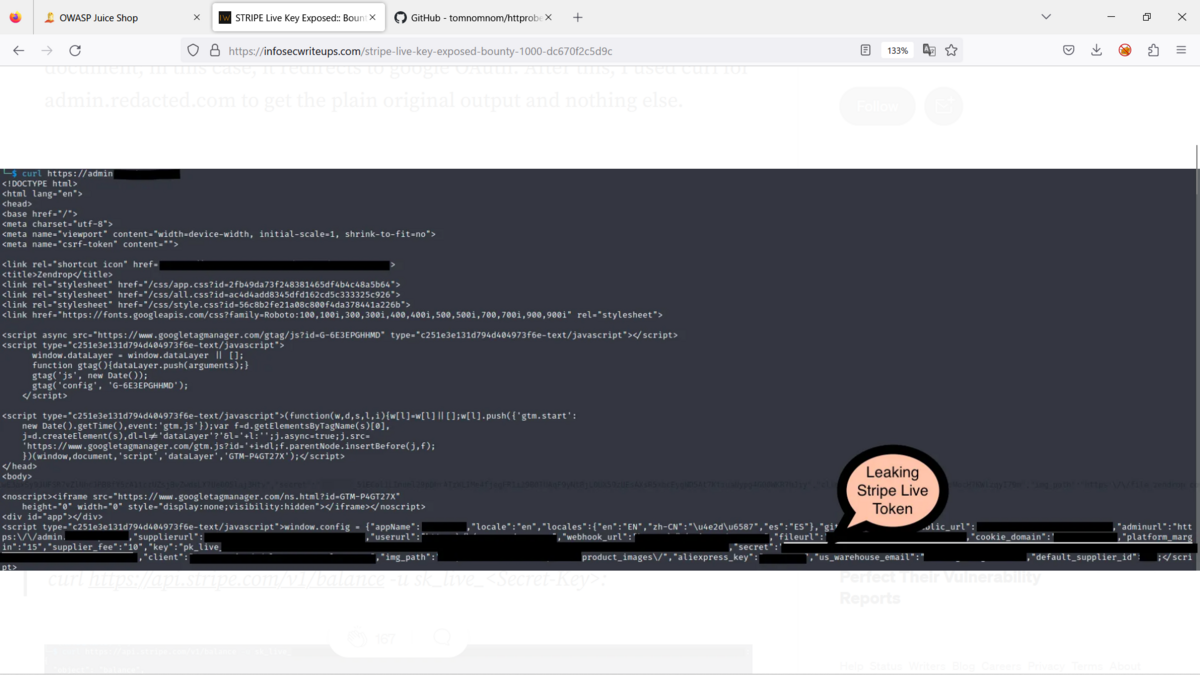Click the faded Follow button
Image resolution: width=1200 pixels, height=675 pixels.
(877, 106)
